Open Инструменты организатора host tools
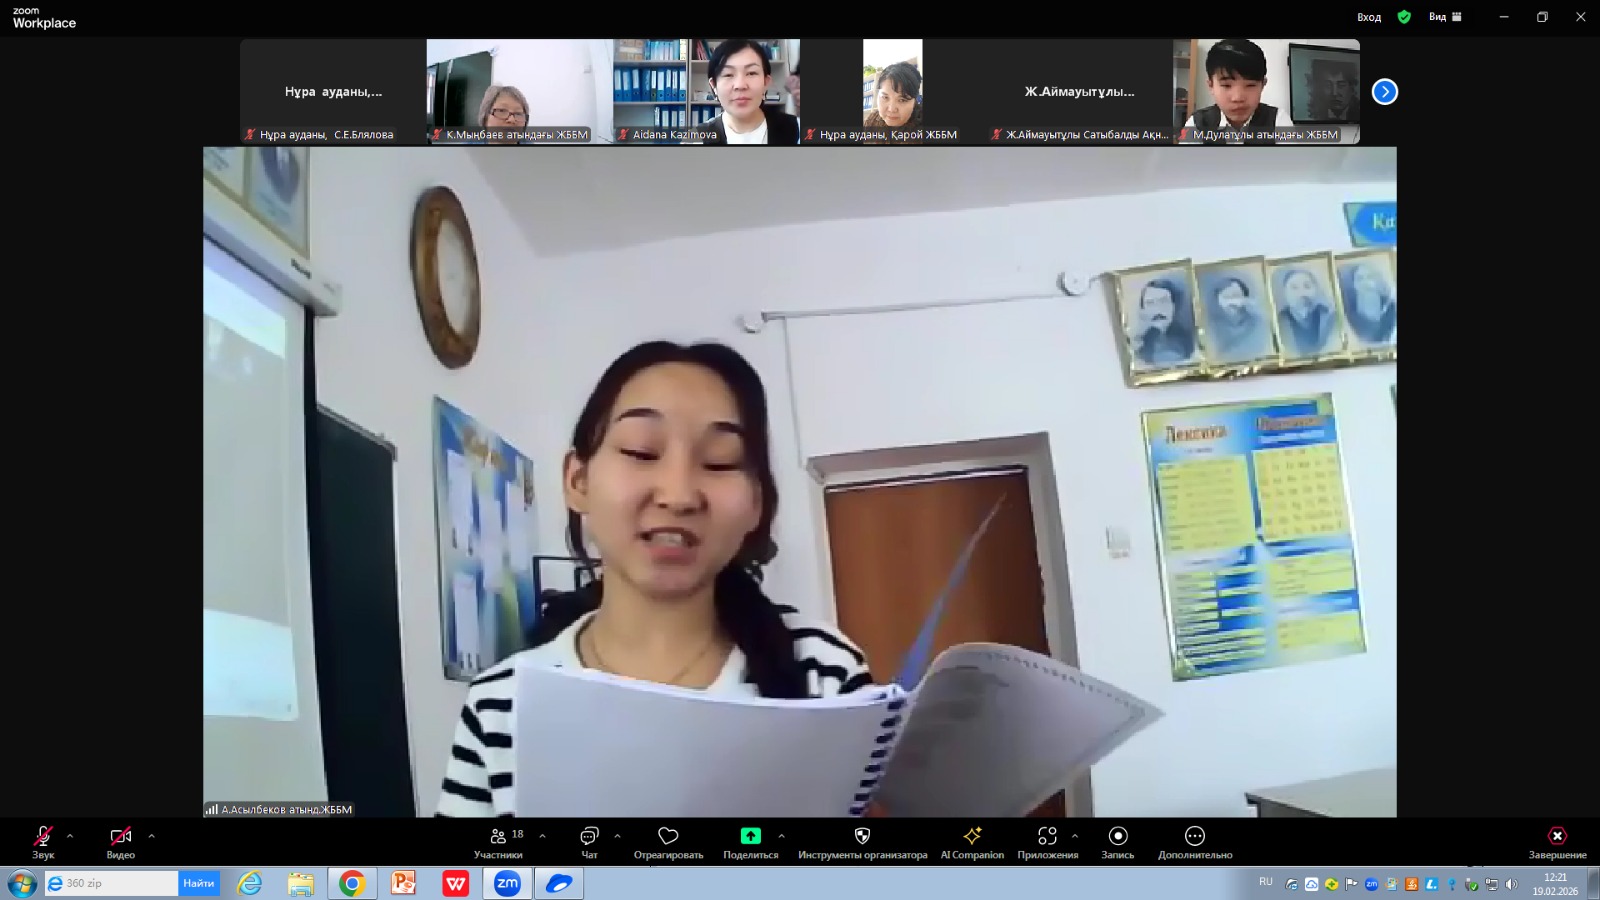 [862, 840]
